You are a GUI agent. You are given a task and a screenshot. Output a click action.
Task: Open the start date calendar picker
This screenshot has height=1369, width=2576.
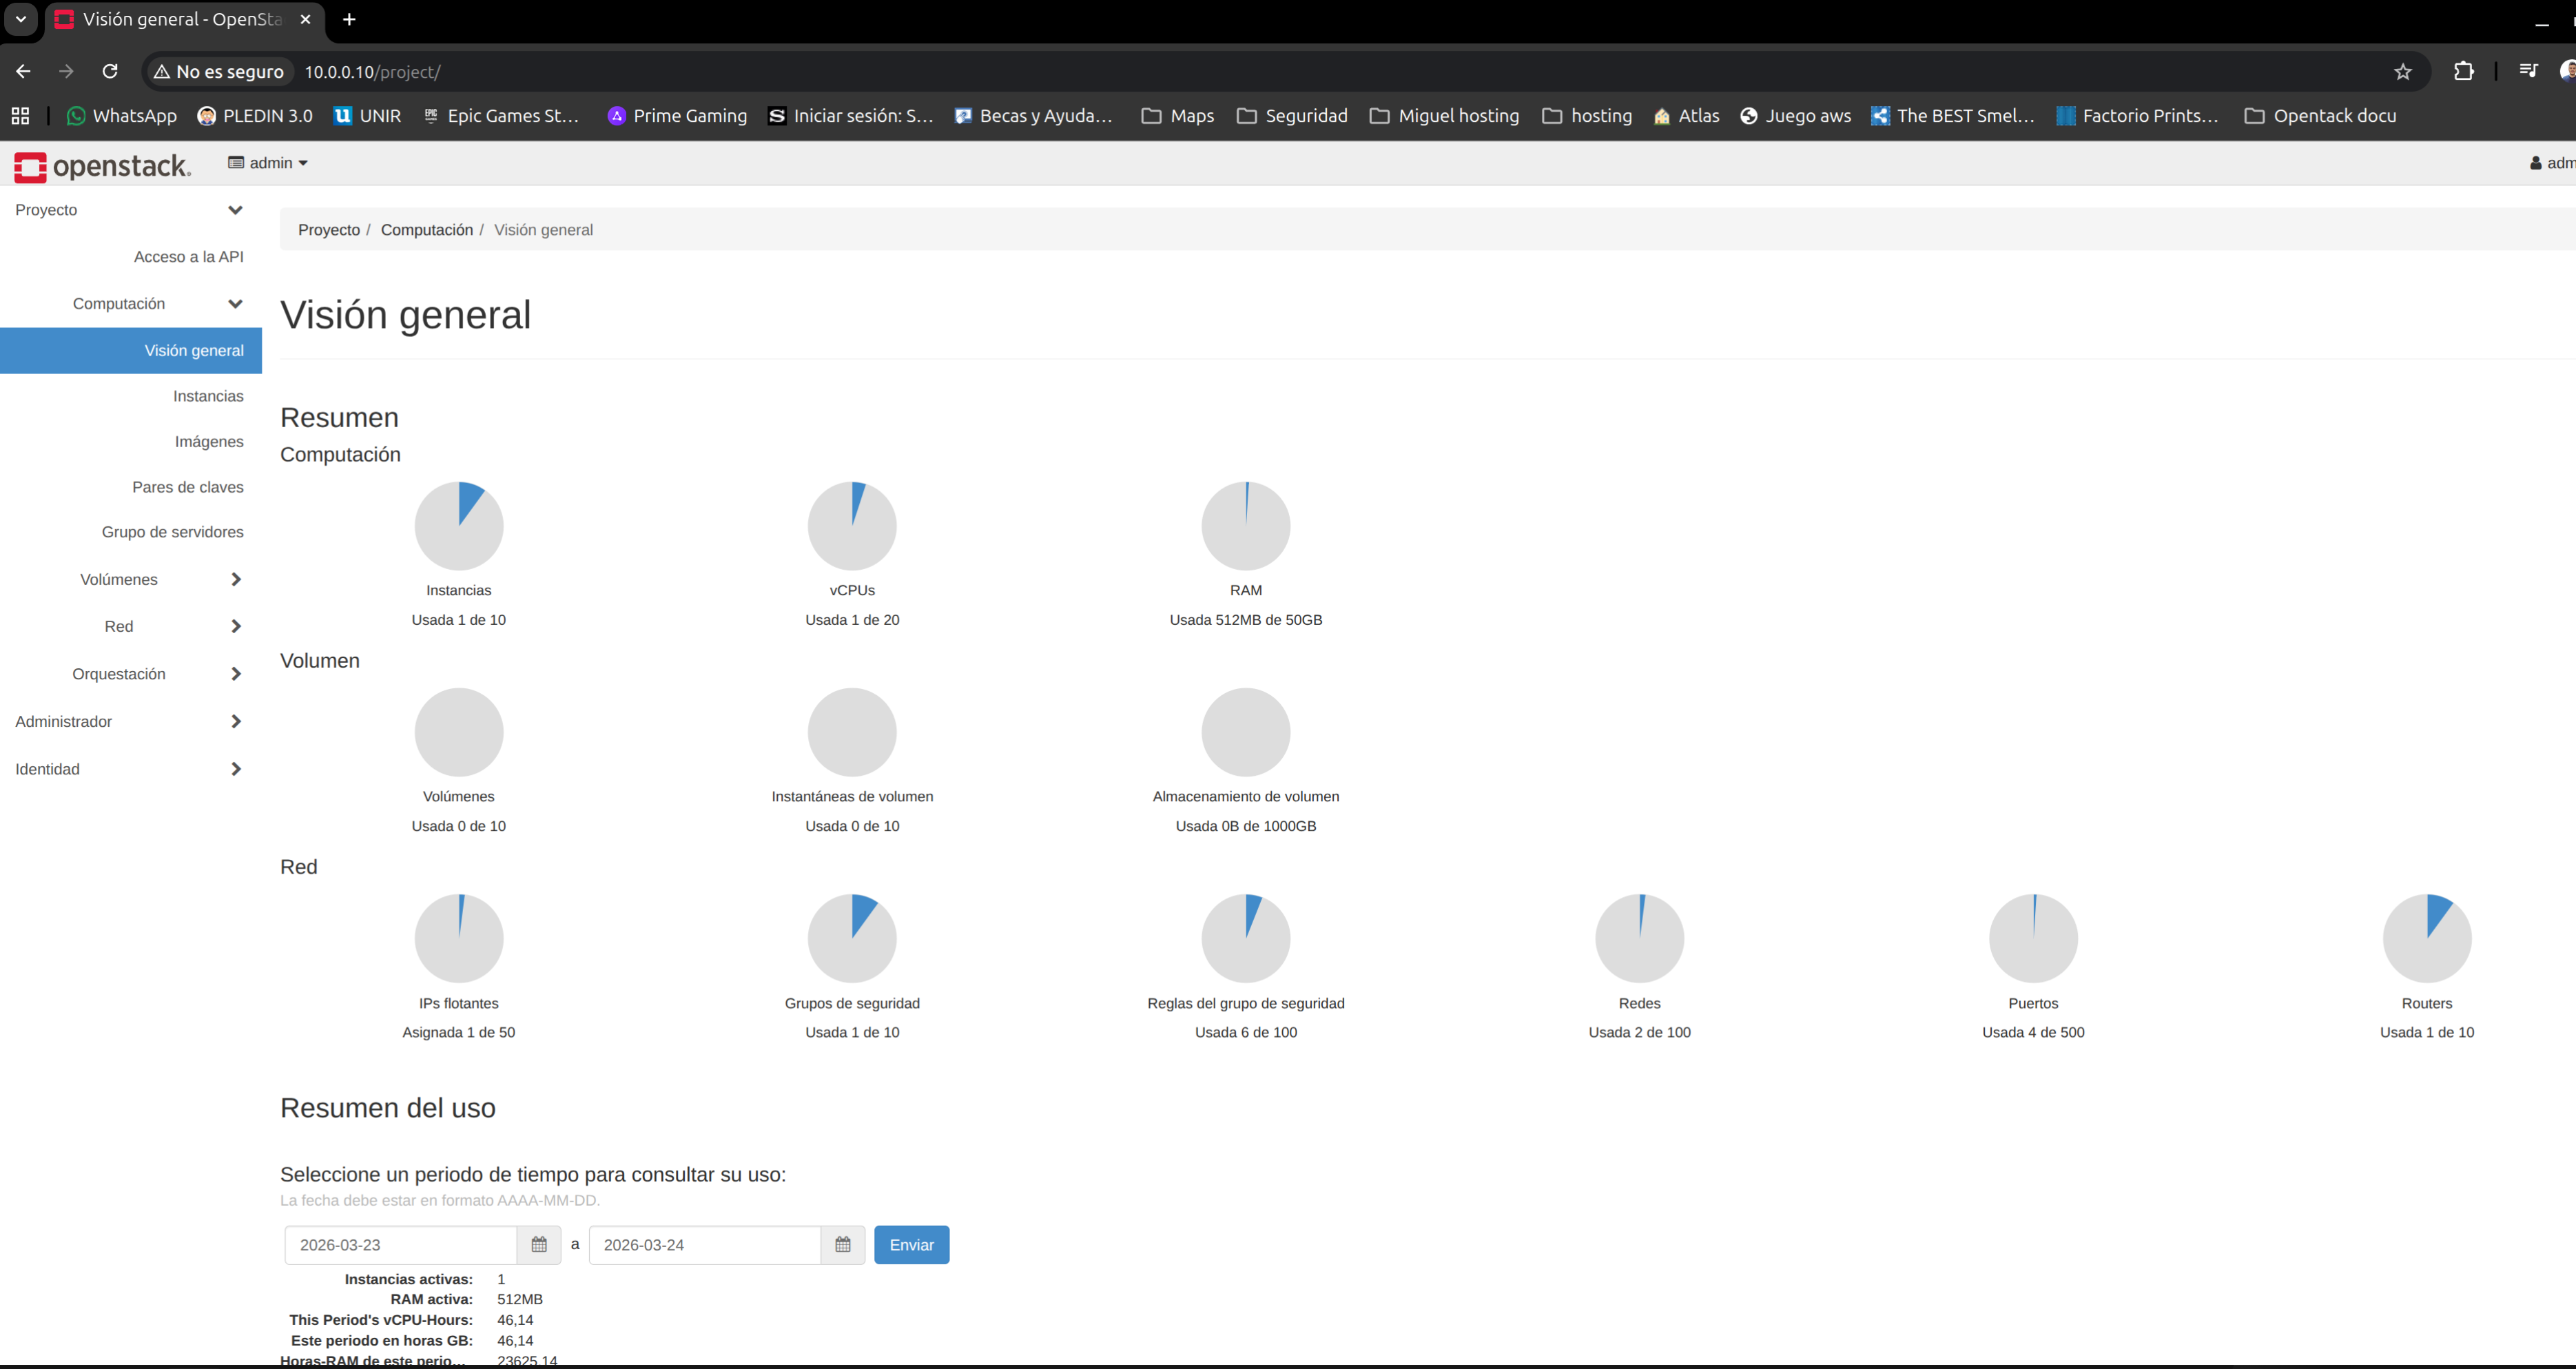(539, 1245)
